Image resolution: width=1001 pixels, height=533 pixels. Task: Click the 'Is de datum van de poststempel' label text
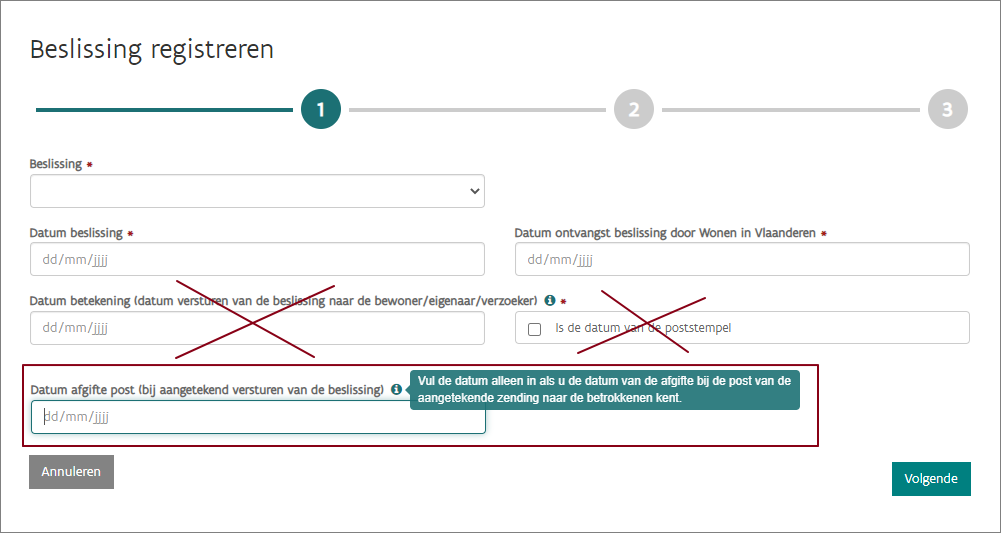pyautogui.click(x=650, y=327)
